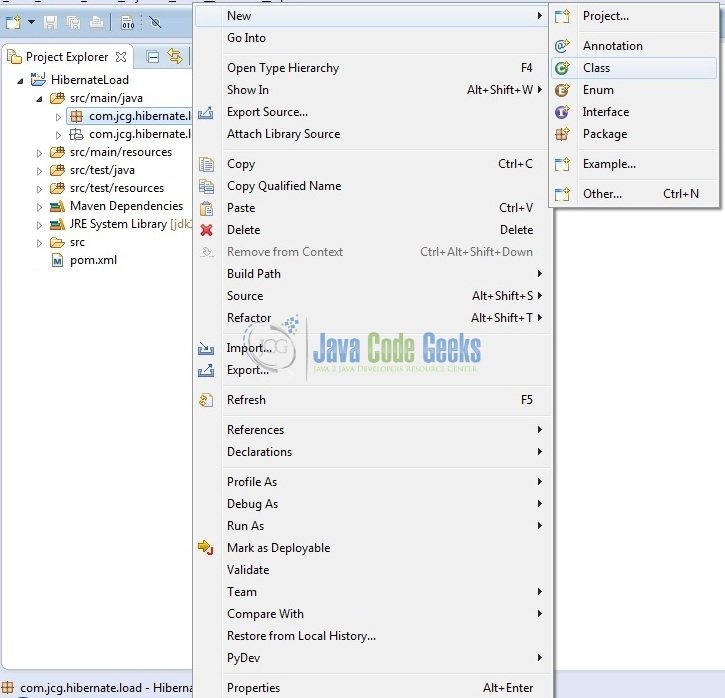Open the Debug As submenu
The height and width of the screenshot is (698, 725).
(x=372, y=504)
